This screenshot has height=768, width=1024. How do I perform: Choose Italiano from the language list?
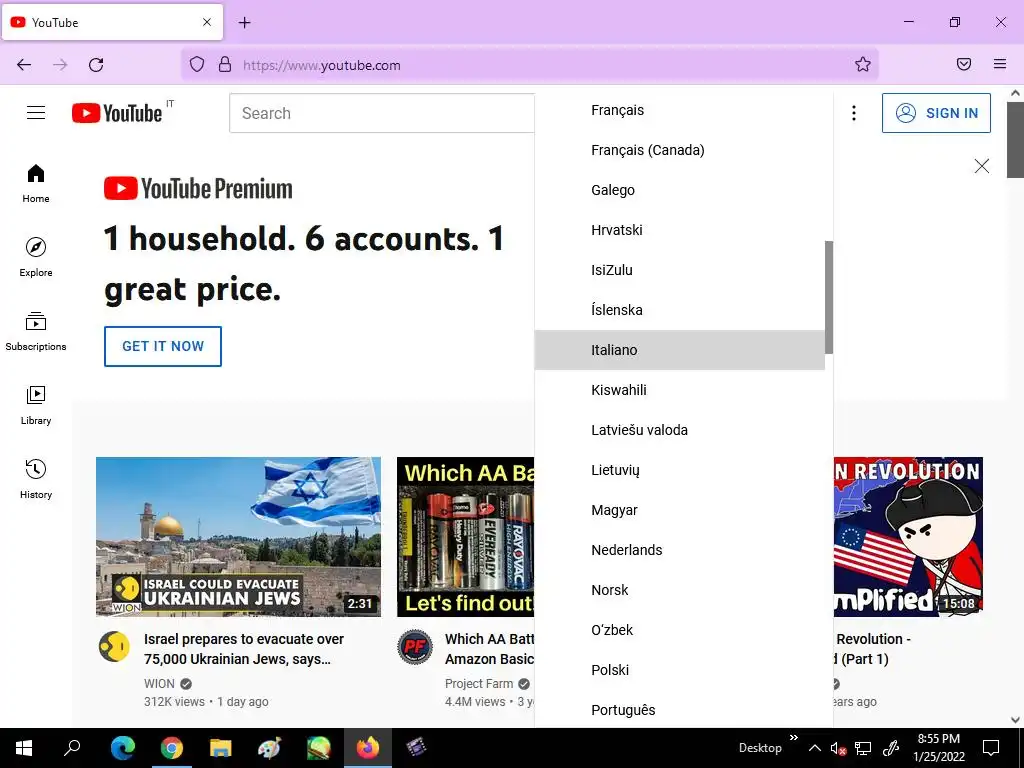(x=679, y=350)
